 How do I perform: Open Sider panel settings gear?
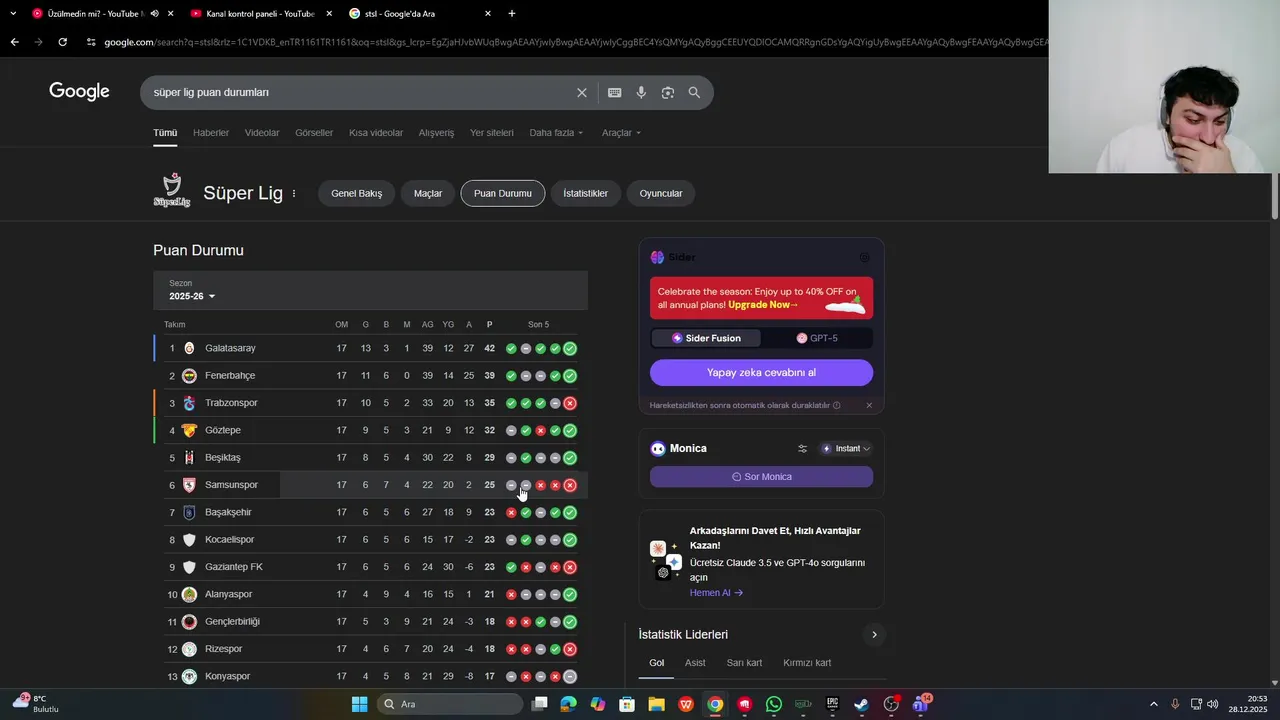click(x=864, y=257)
